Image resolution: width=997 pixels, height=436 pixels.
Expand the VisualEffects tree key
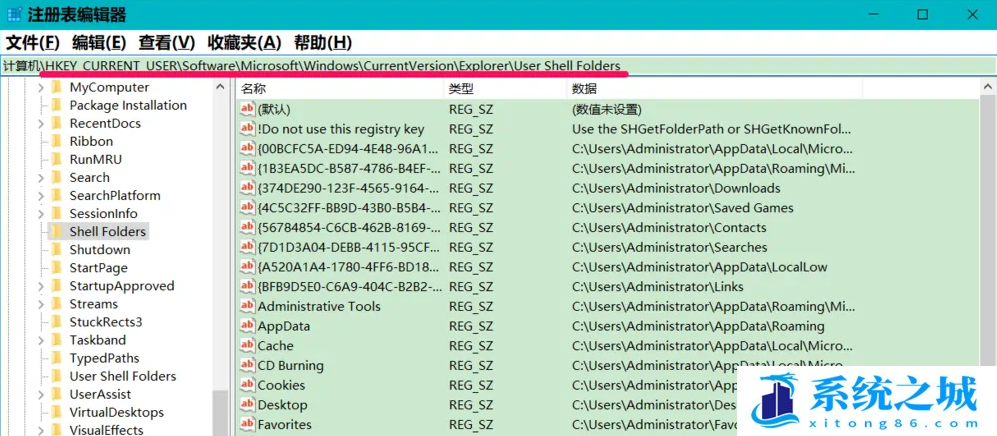[x=41, y=430]
